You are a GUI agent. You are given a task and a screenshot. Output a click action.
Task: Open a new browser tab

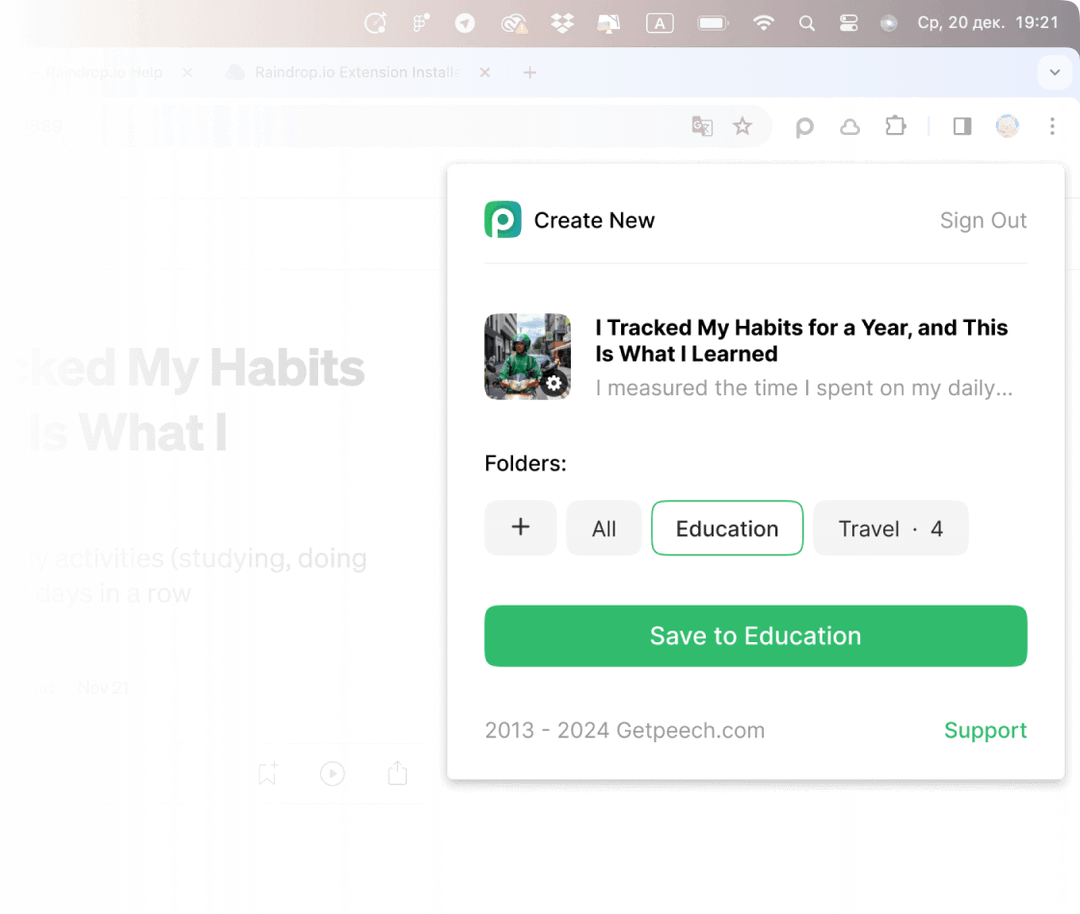(530, 72)
